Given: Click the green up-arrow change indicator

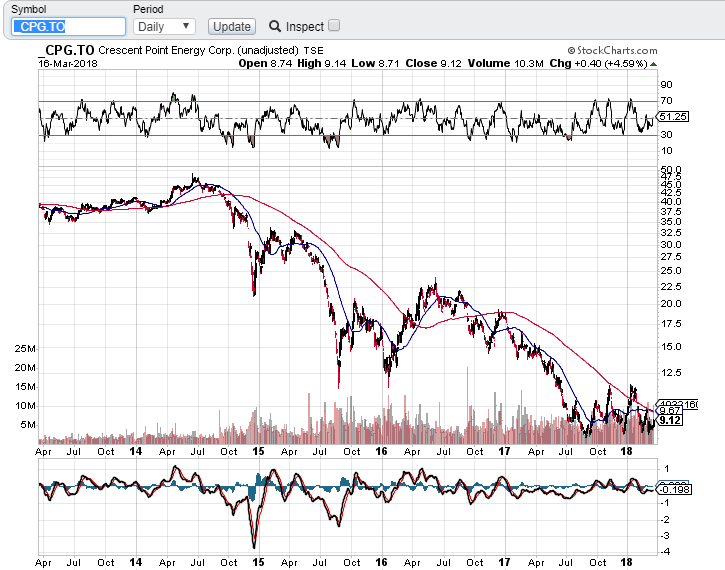Looking at the screenshot, I should (x=653, y=64).
